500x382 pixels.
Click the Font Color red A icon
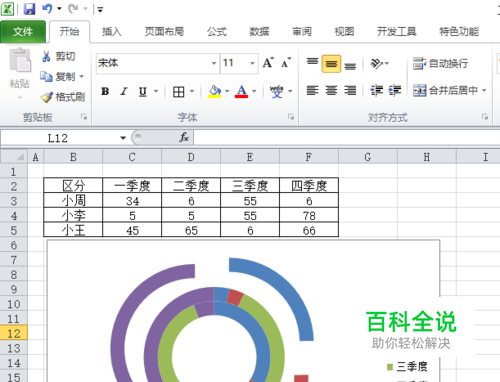pos(241,91)
